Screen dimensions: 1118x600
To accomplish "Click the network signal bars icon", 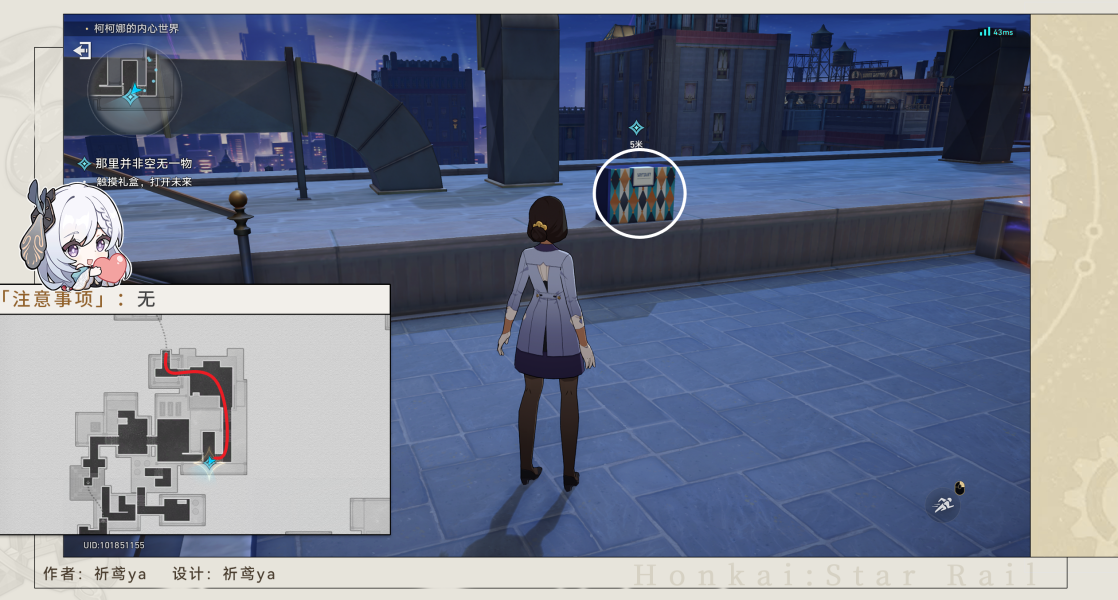I will (985, 32).
